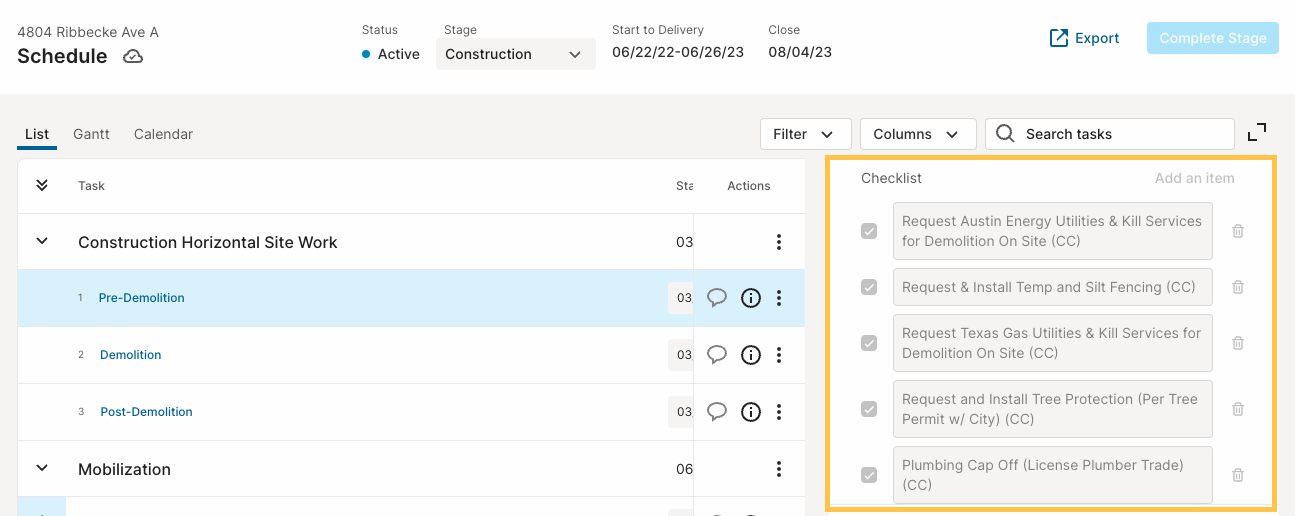The image size is (1295, 516).
Task: Click the Task column header
Action: [91, 186]
